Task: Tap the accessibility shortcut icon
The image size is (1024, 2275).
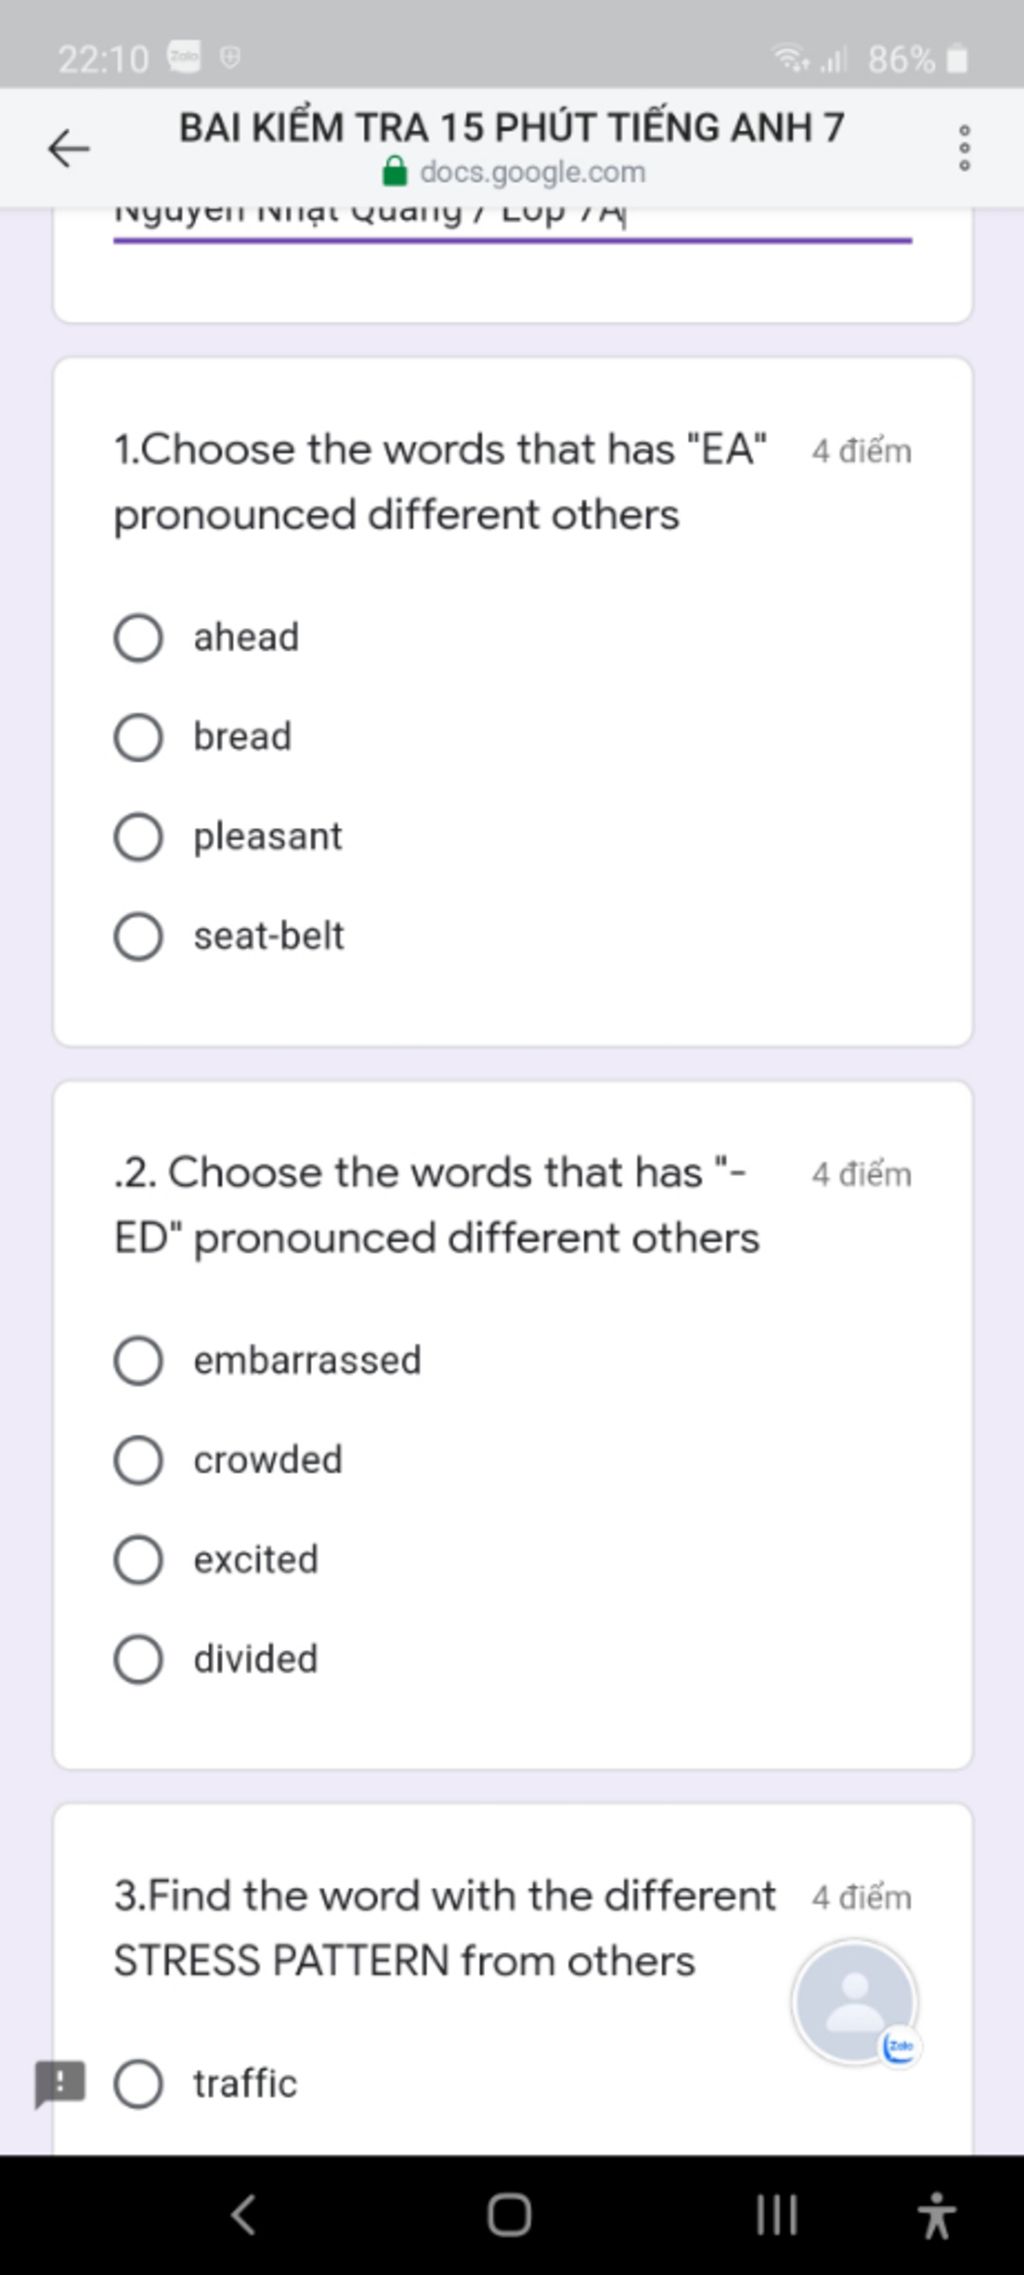Action: point(936,2214)
